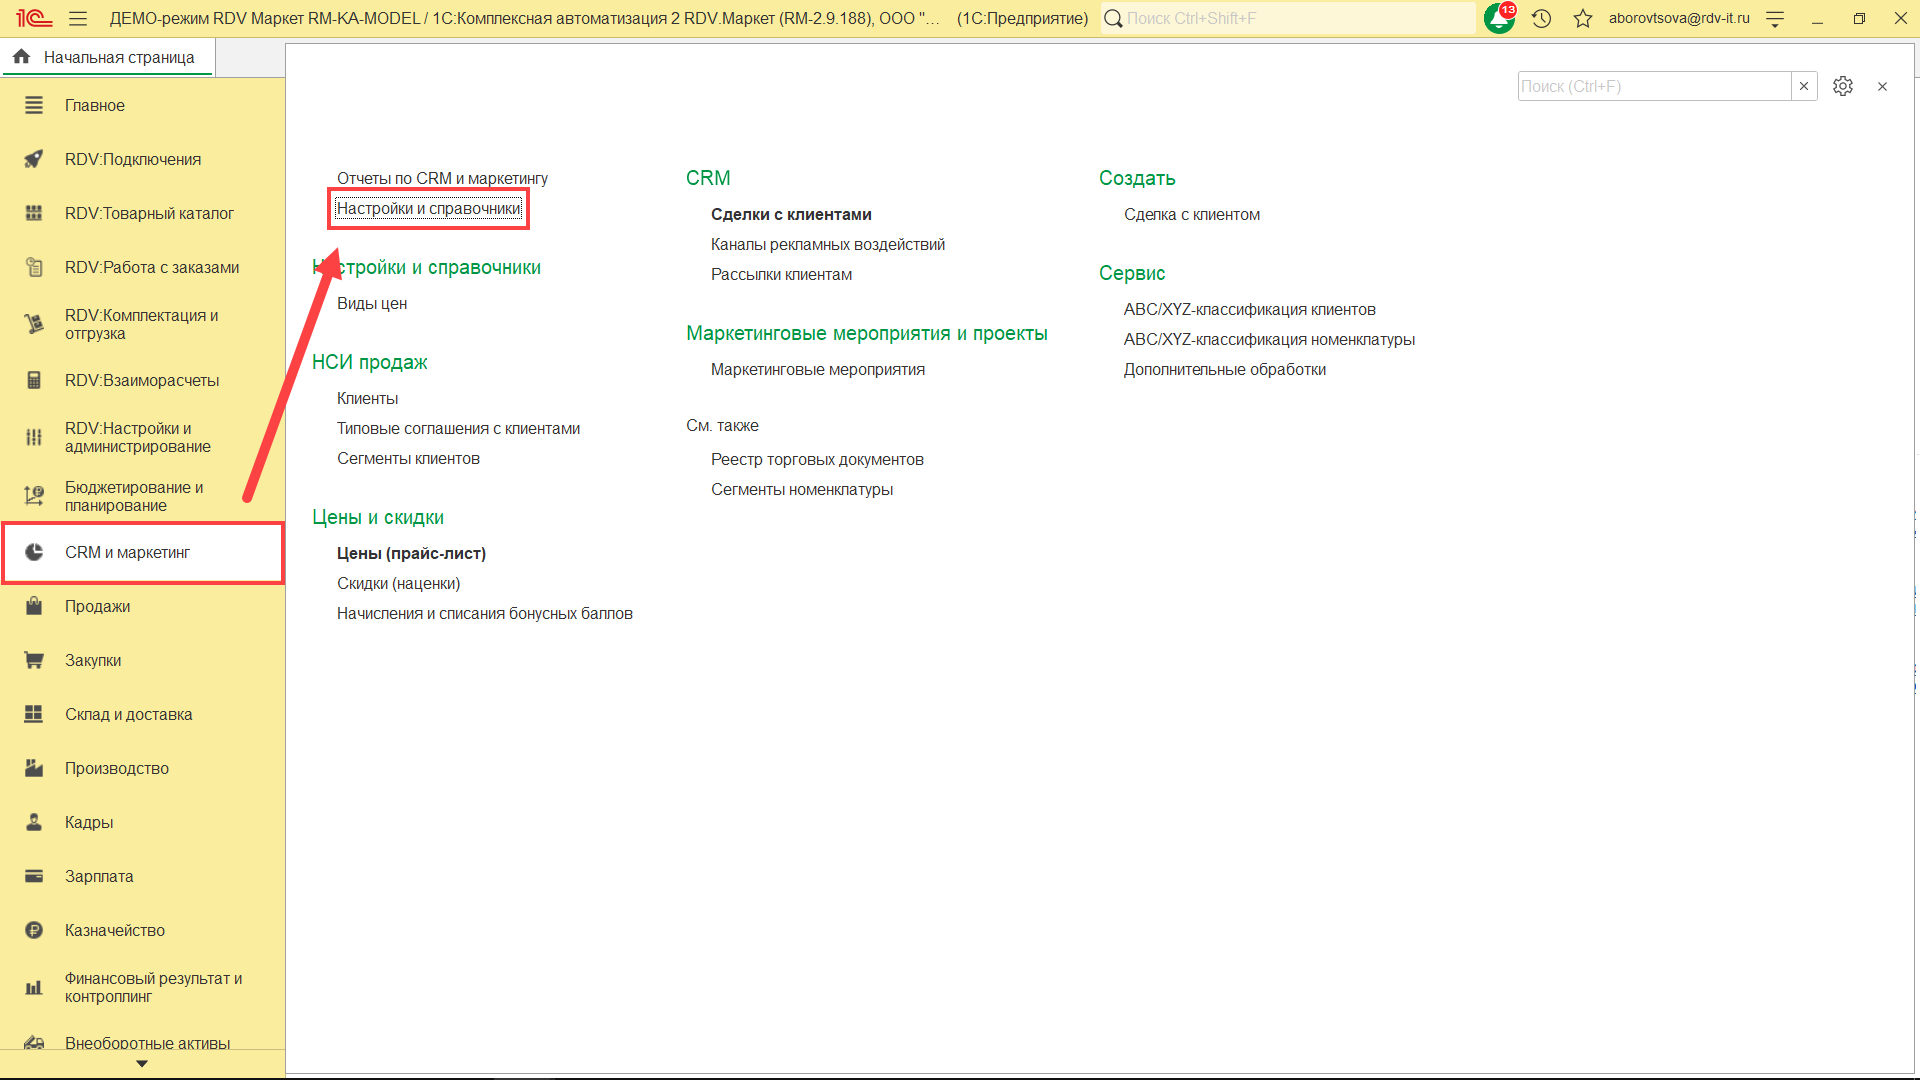Screen dimensions: 1920x1080
Task: Open RDV:Подключения rocket section
Action: [x=132, y=159]
